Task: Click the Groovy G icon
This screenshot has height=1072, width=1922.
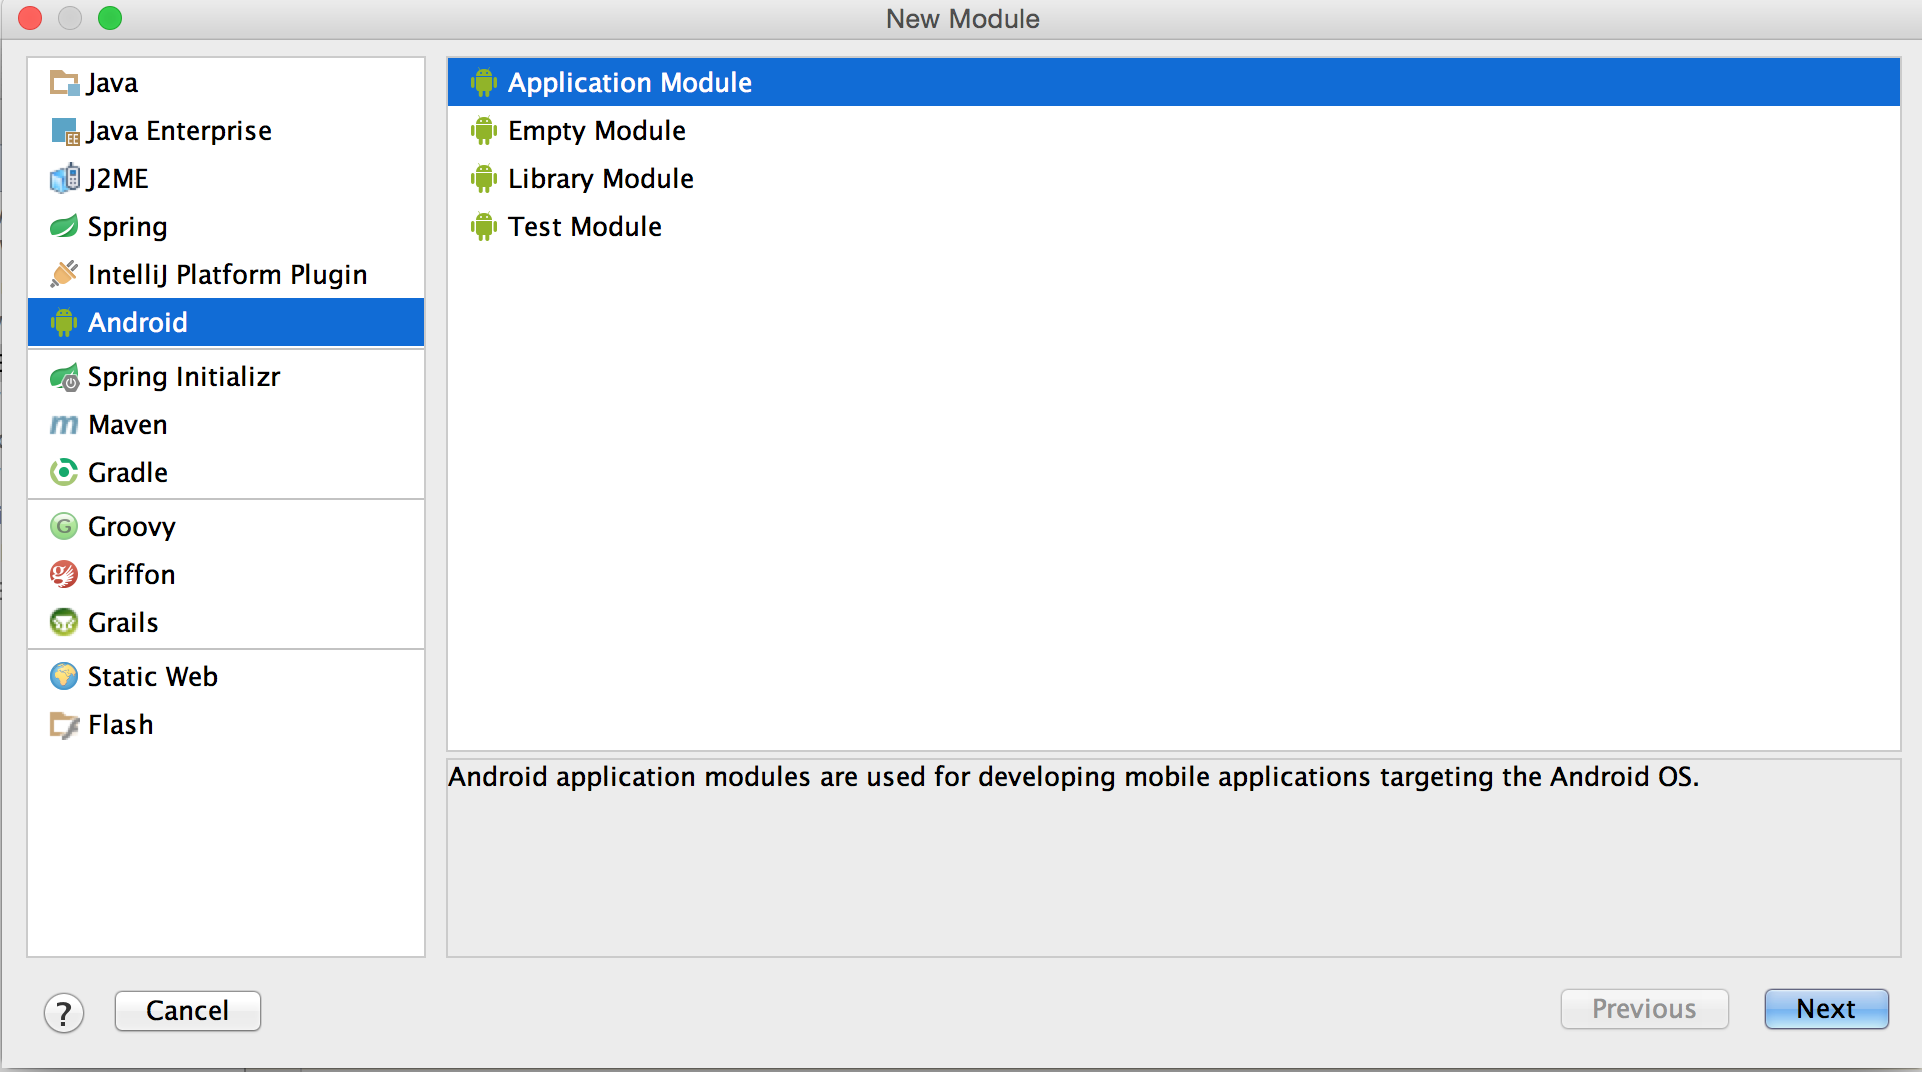Action: [64, 526]
